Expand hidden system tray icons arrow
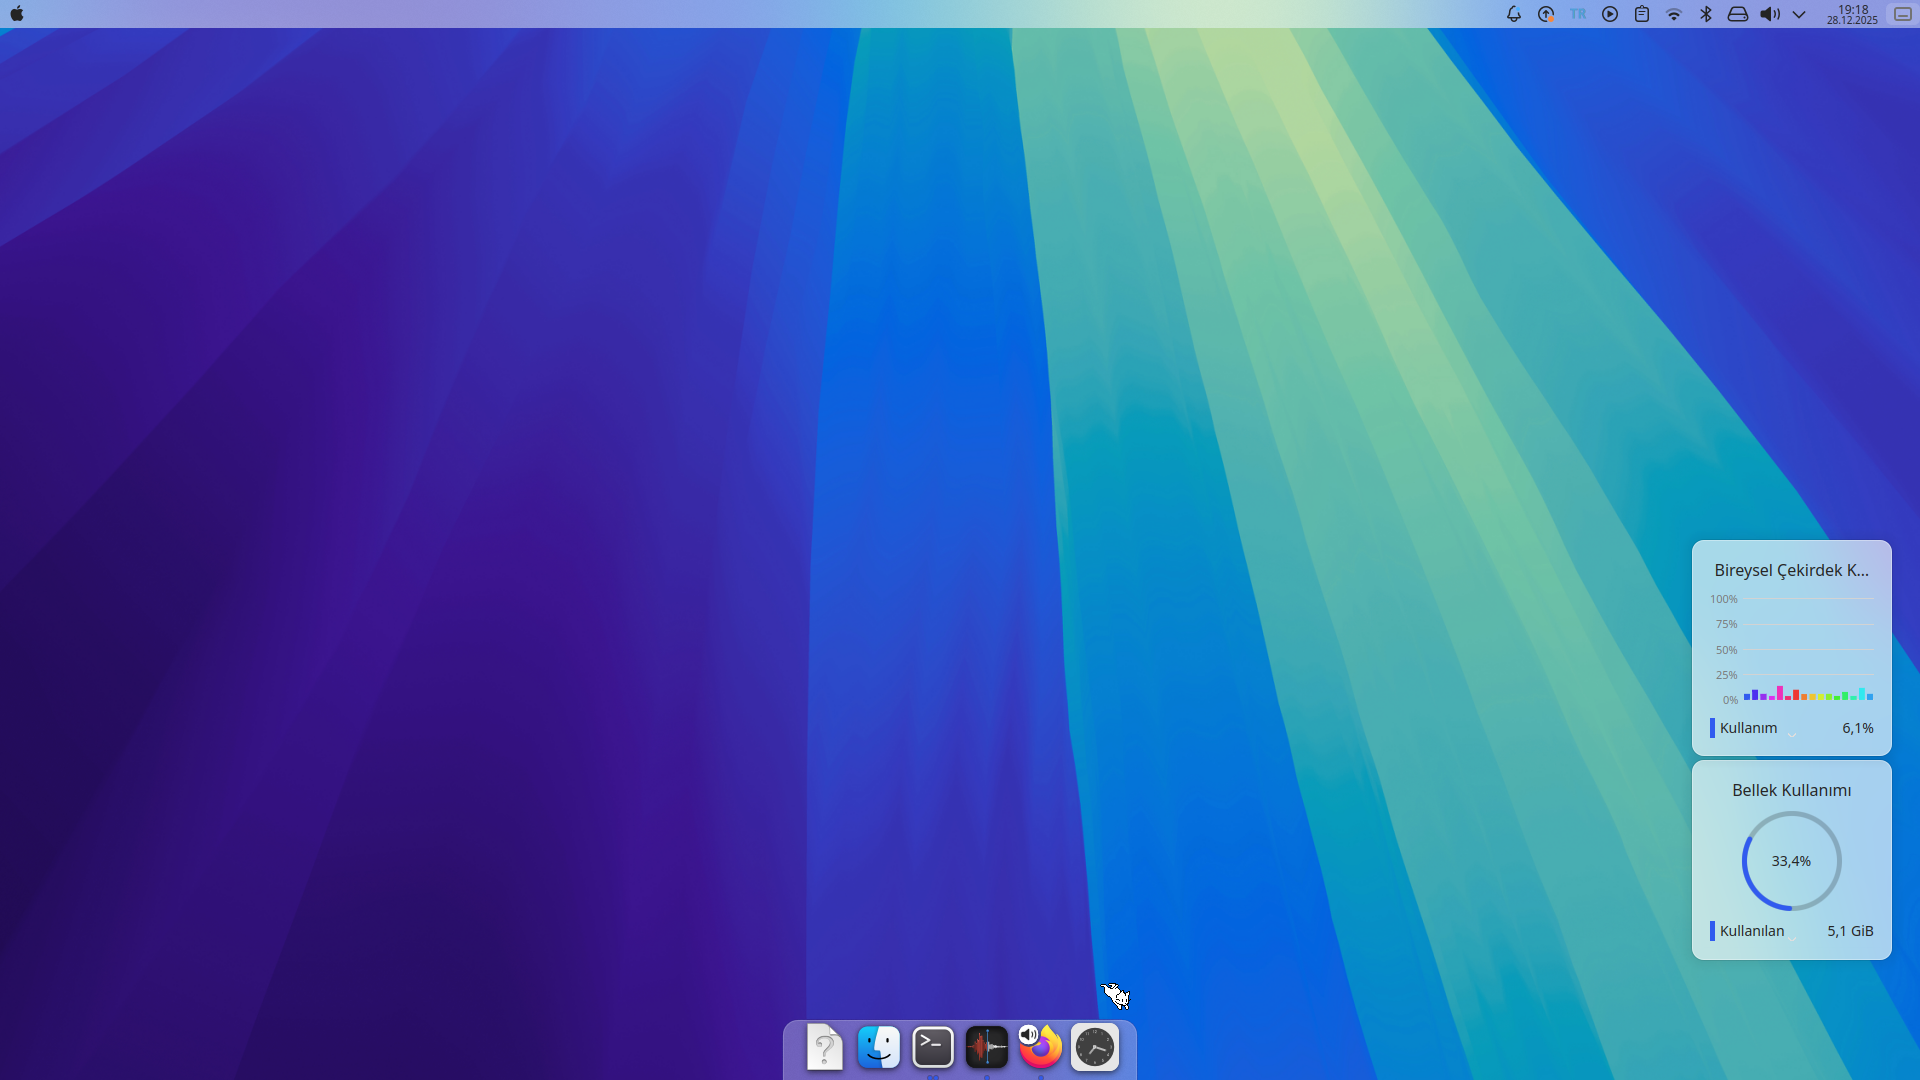Image resolution: width=1920 pixels, height=1080 pixels. click(1799, 14)
